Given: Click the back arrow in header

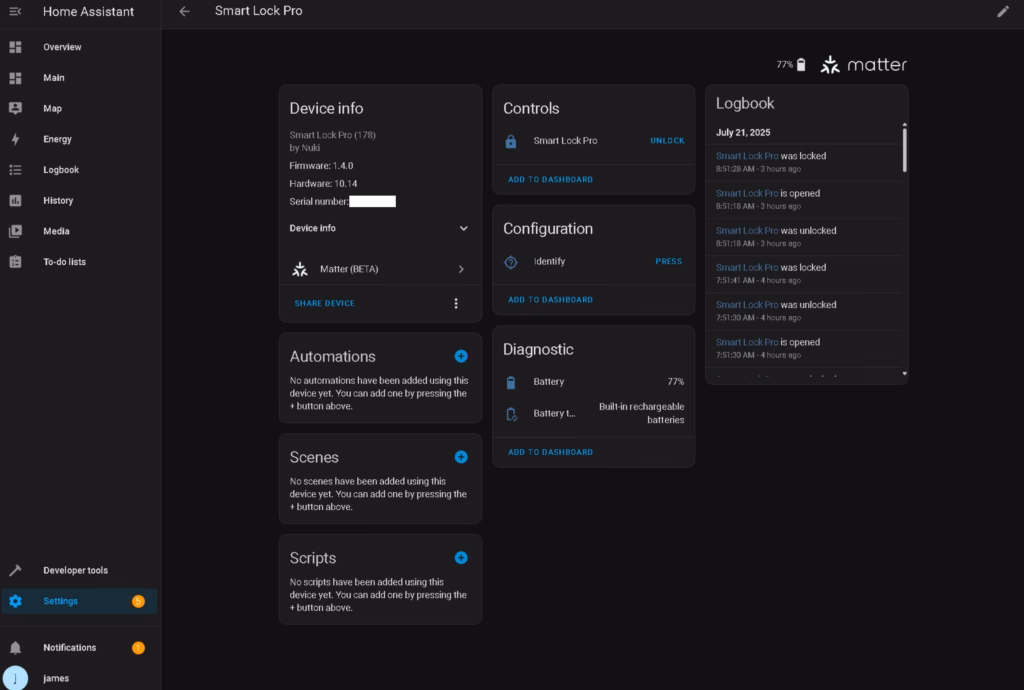Looking at the screenshot, I should 184,11.
